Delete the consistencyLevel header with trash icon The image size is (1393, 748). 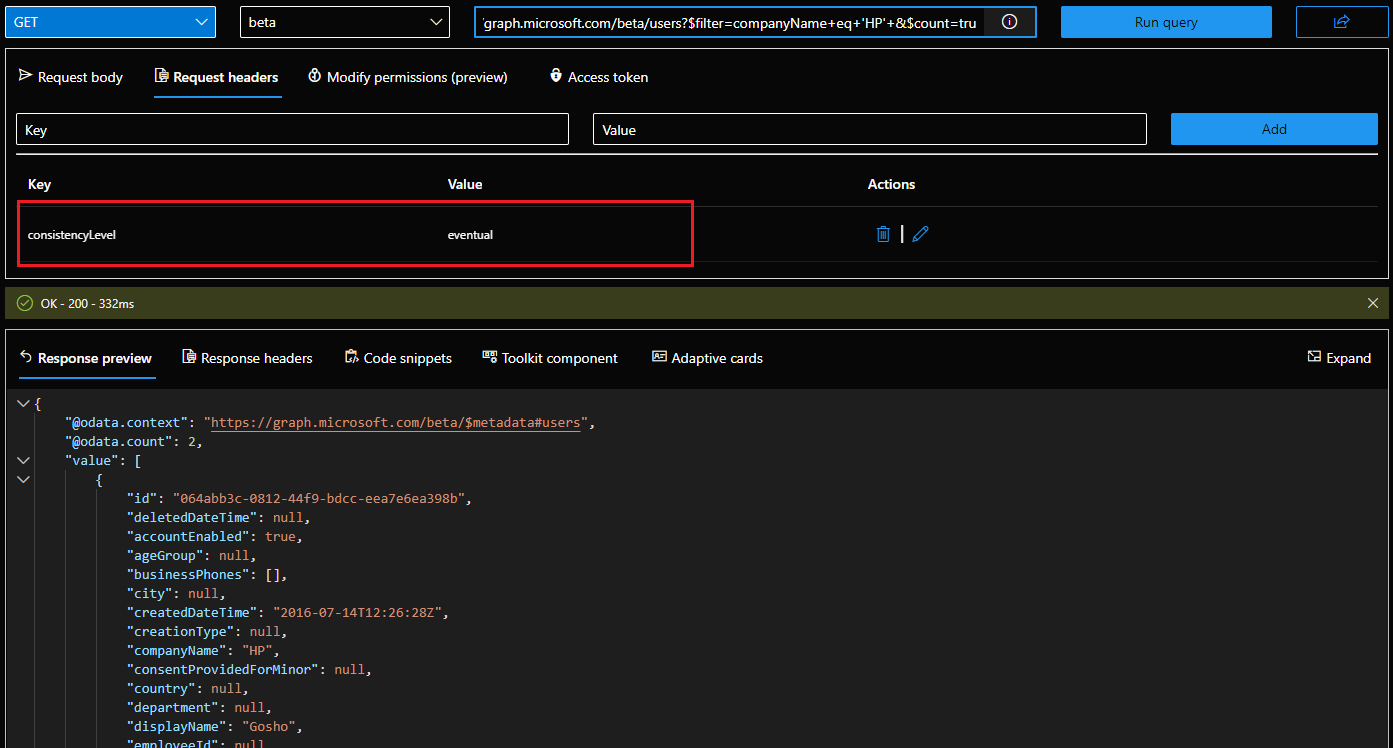[x=883, y=234]
